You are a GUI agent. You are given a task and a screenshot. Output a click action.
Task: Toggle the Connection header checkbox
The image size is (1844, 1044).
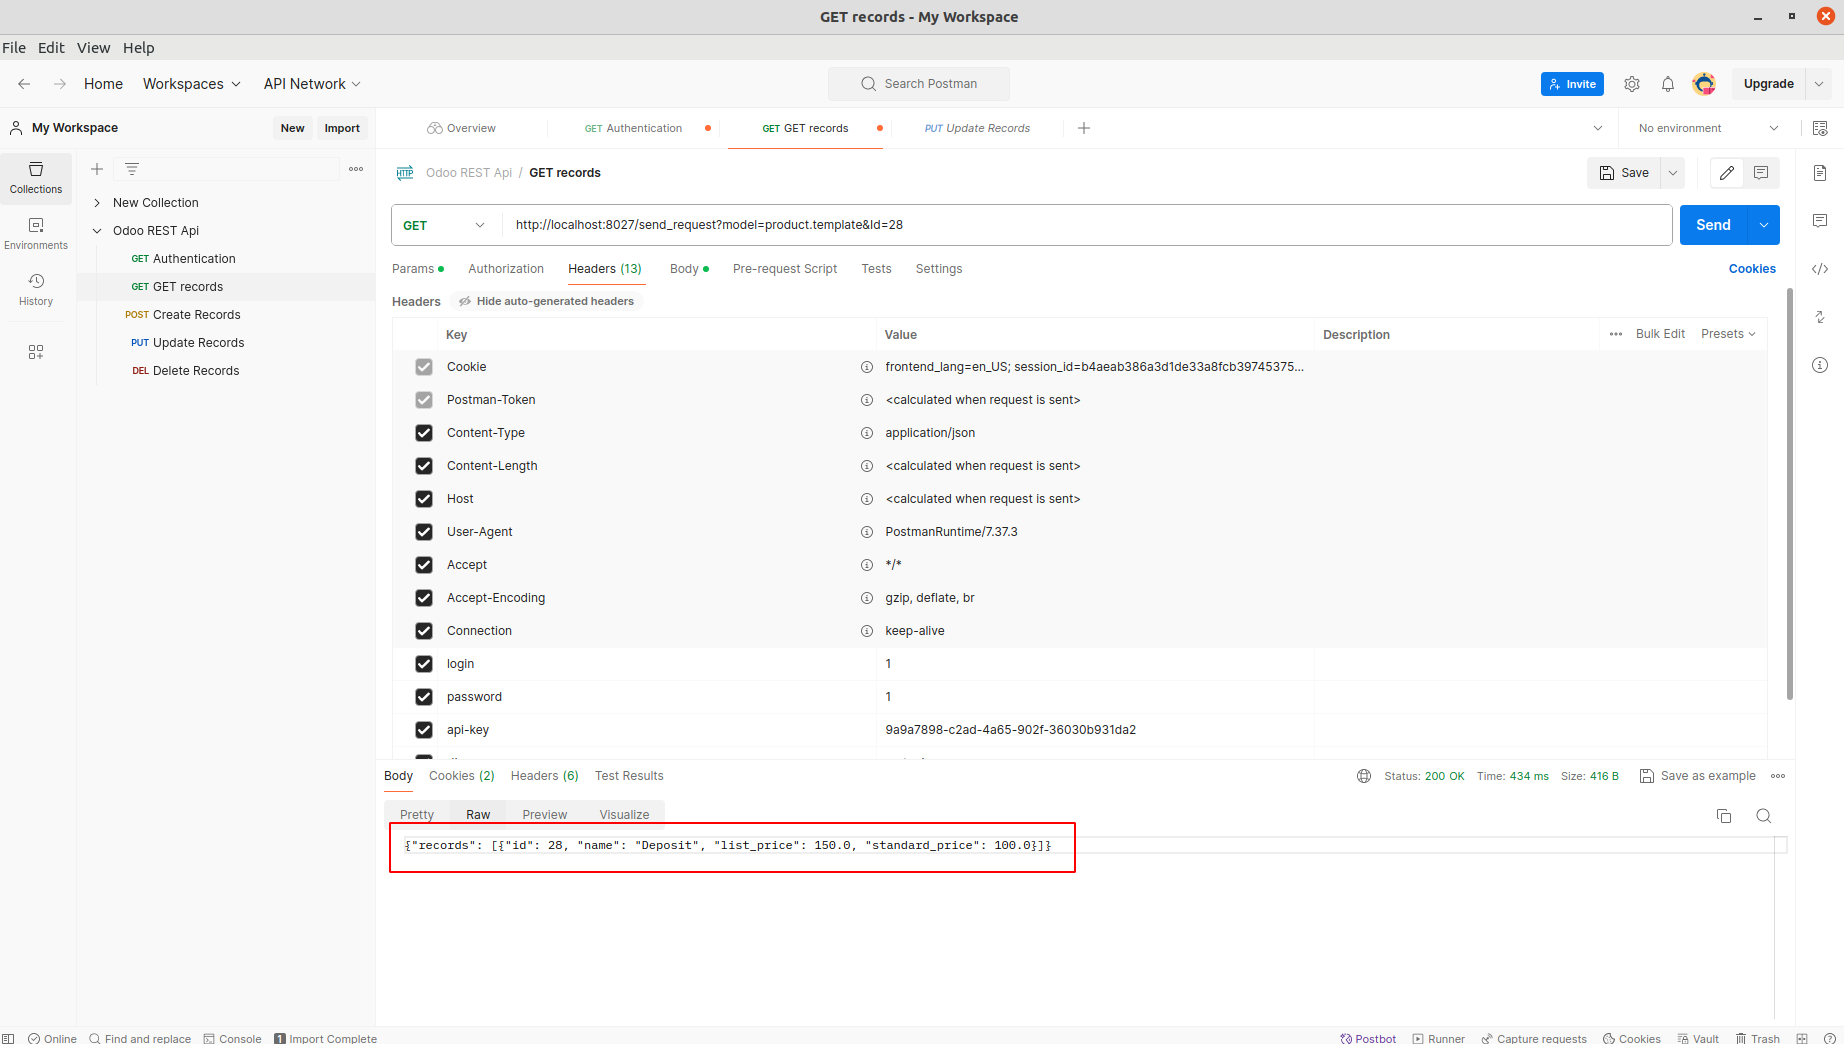(424, 631)
